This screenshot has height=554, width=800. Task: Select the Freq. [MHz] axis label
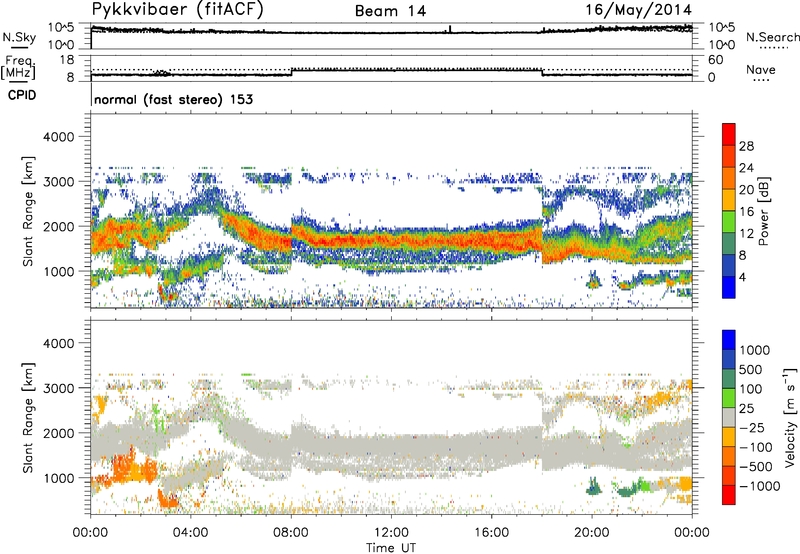[19, 68]
